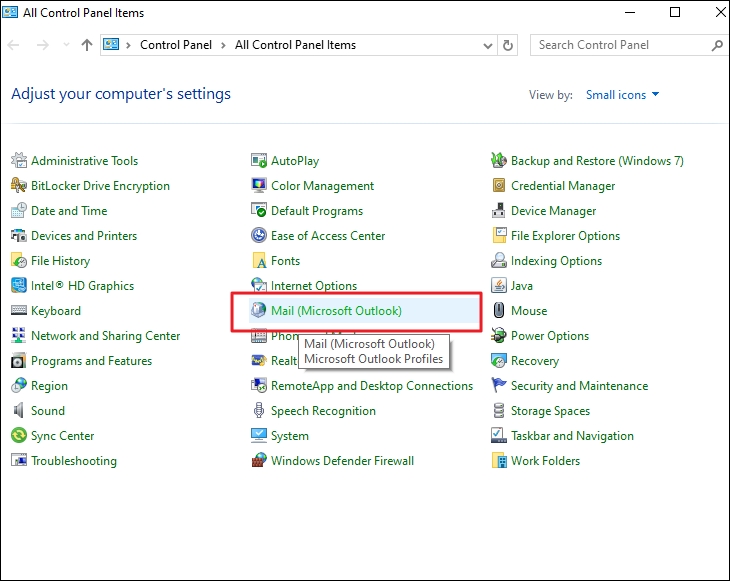Click the Refresh button in address bar
Viewport: 730px width, 581px height.
(x=507, y=45)
